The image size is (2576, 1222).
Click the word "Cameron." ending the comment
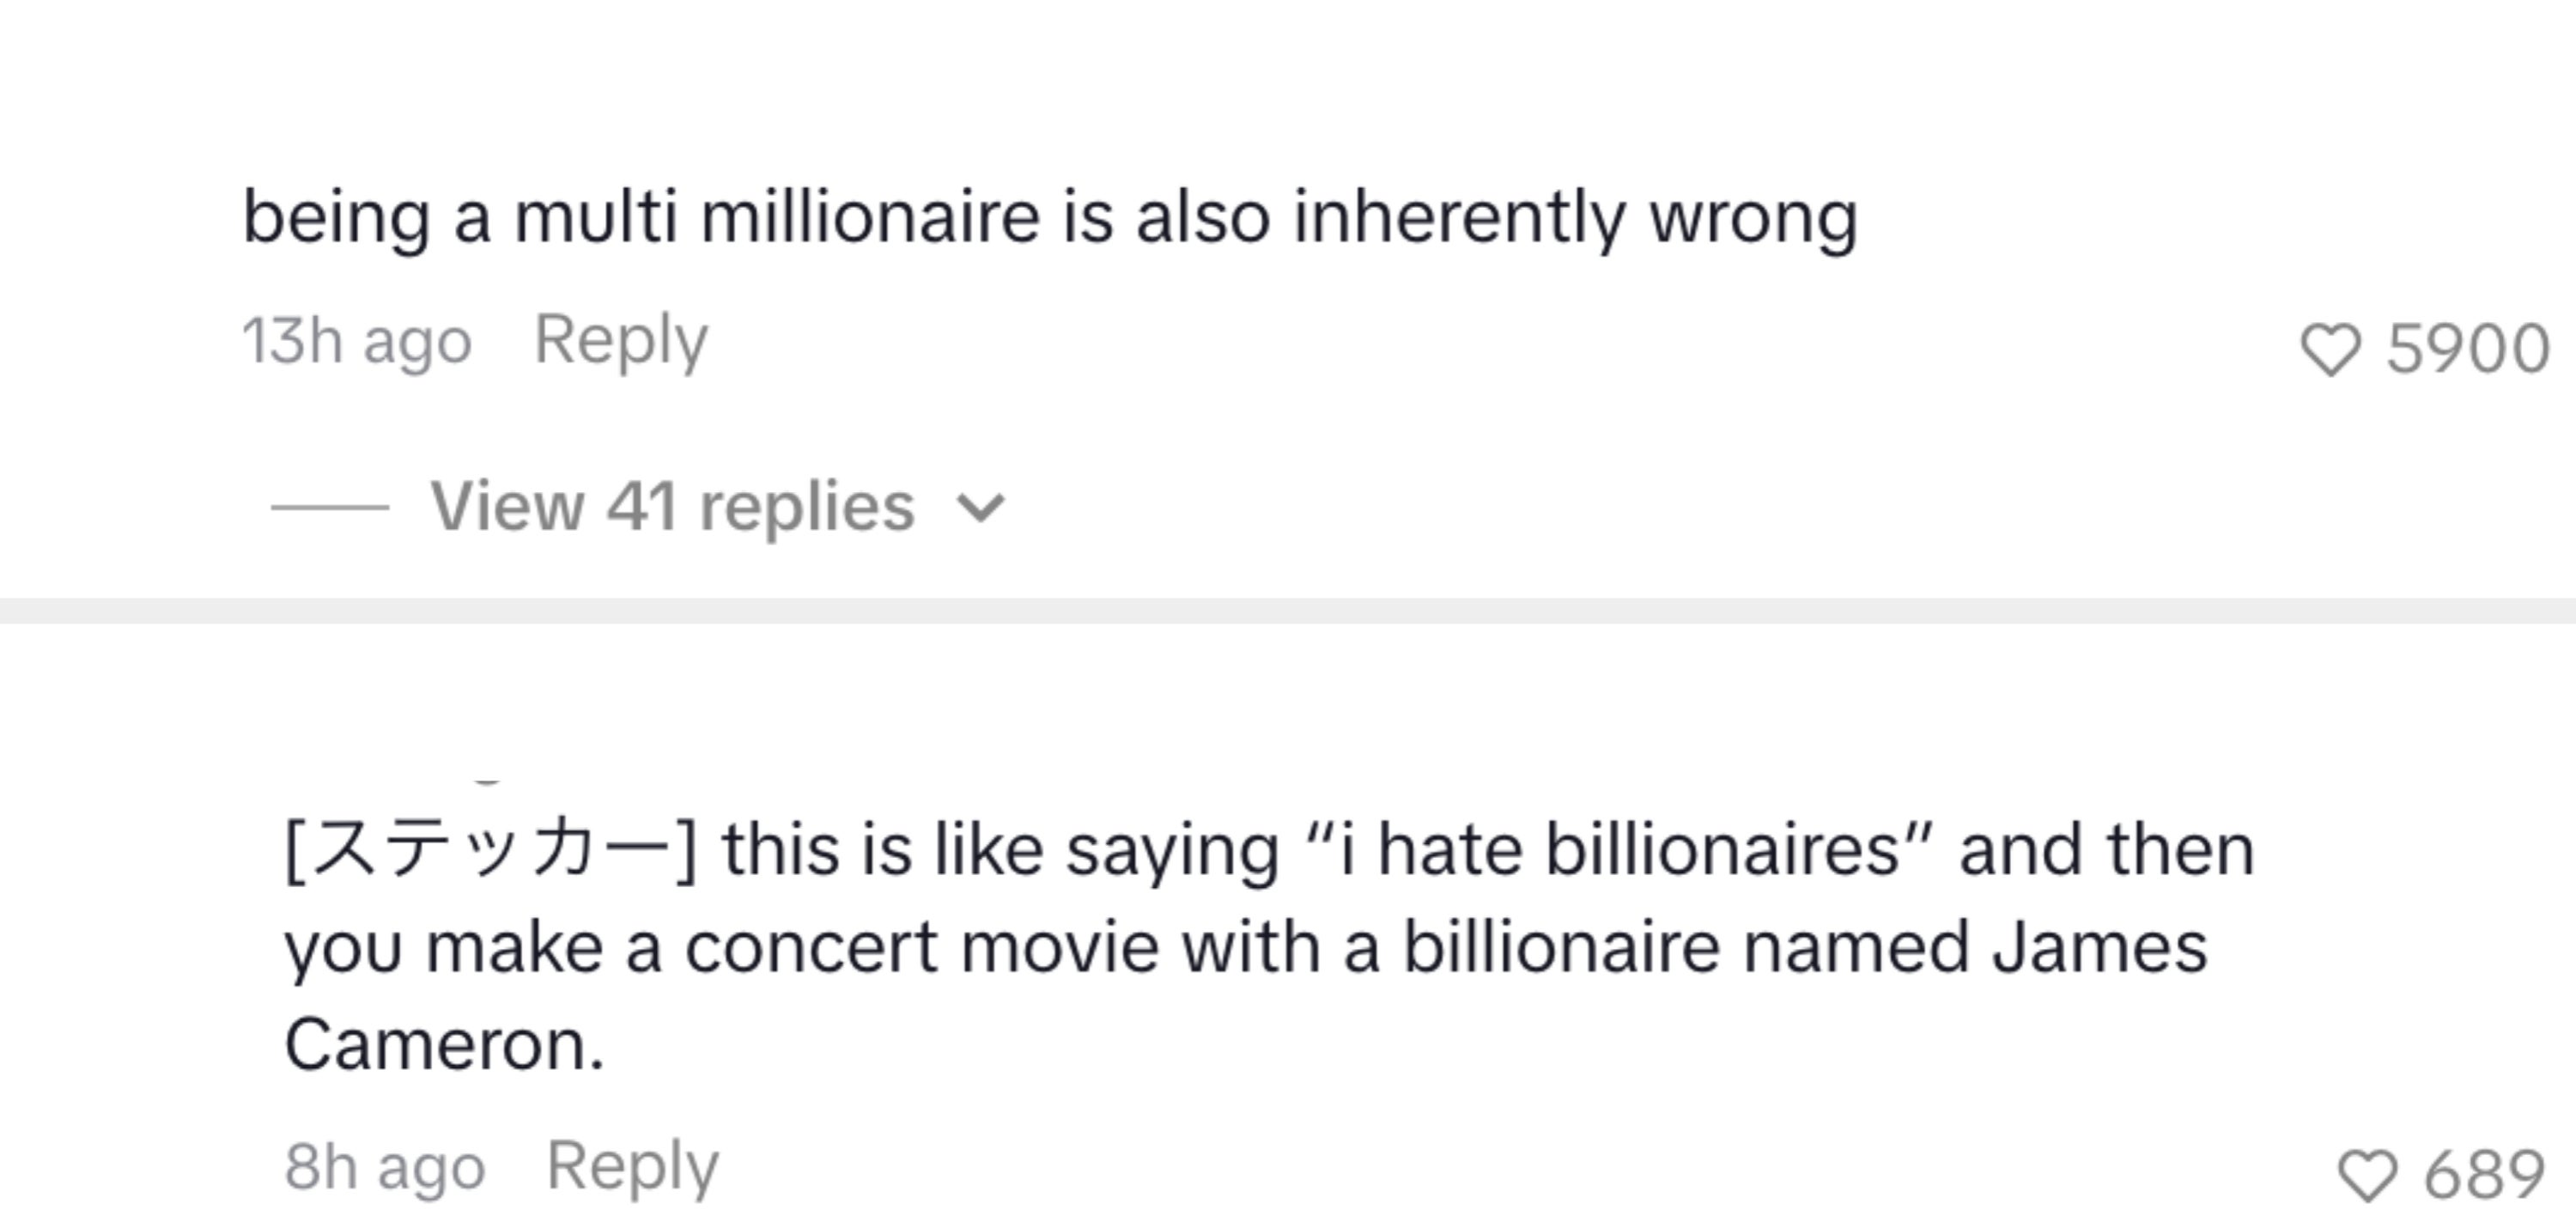click(445, 1045)
